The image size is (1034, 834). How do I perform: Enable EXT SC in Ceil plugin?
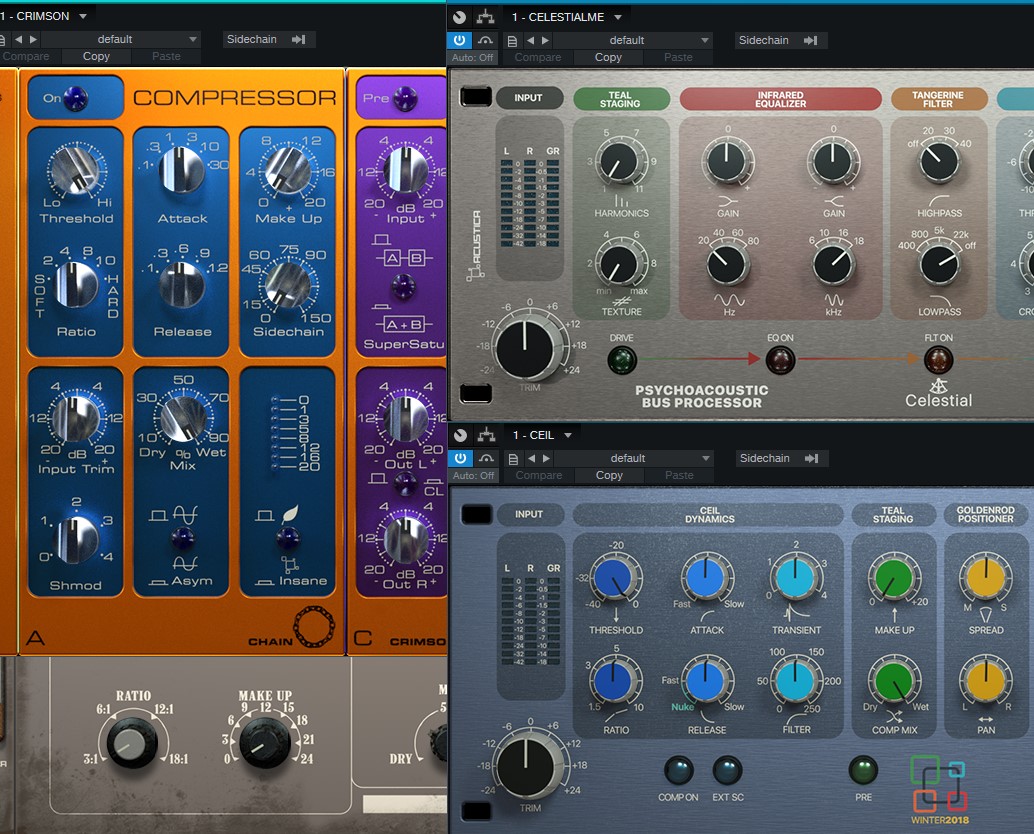tap(727, 770)
